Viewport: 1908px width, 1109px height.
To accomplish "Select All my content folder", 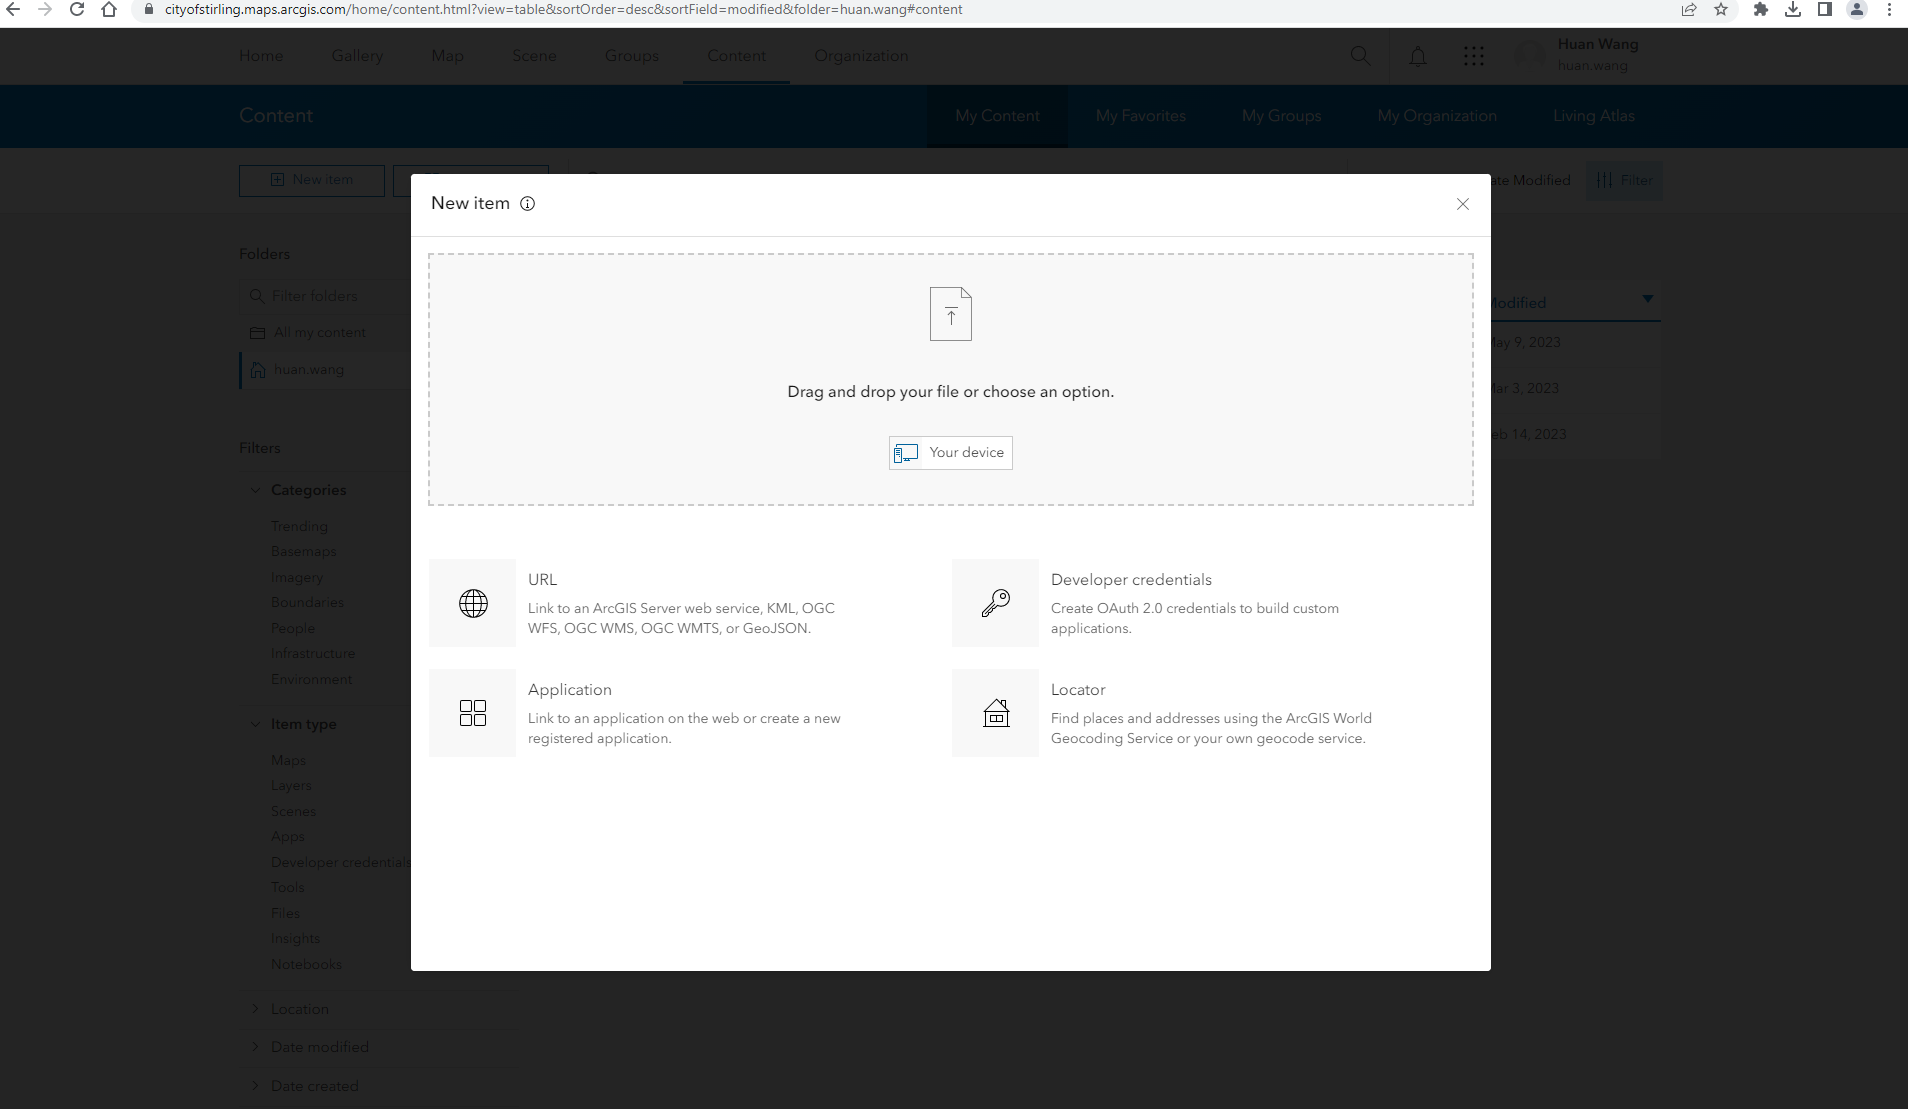I will 320,333.
